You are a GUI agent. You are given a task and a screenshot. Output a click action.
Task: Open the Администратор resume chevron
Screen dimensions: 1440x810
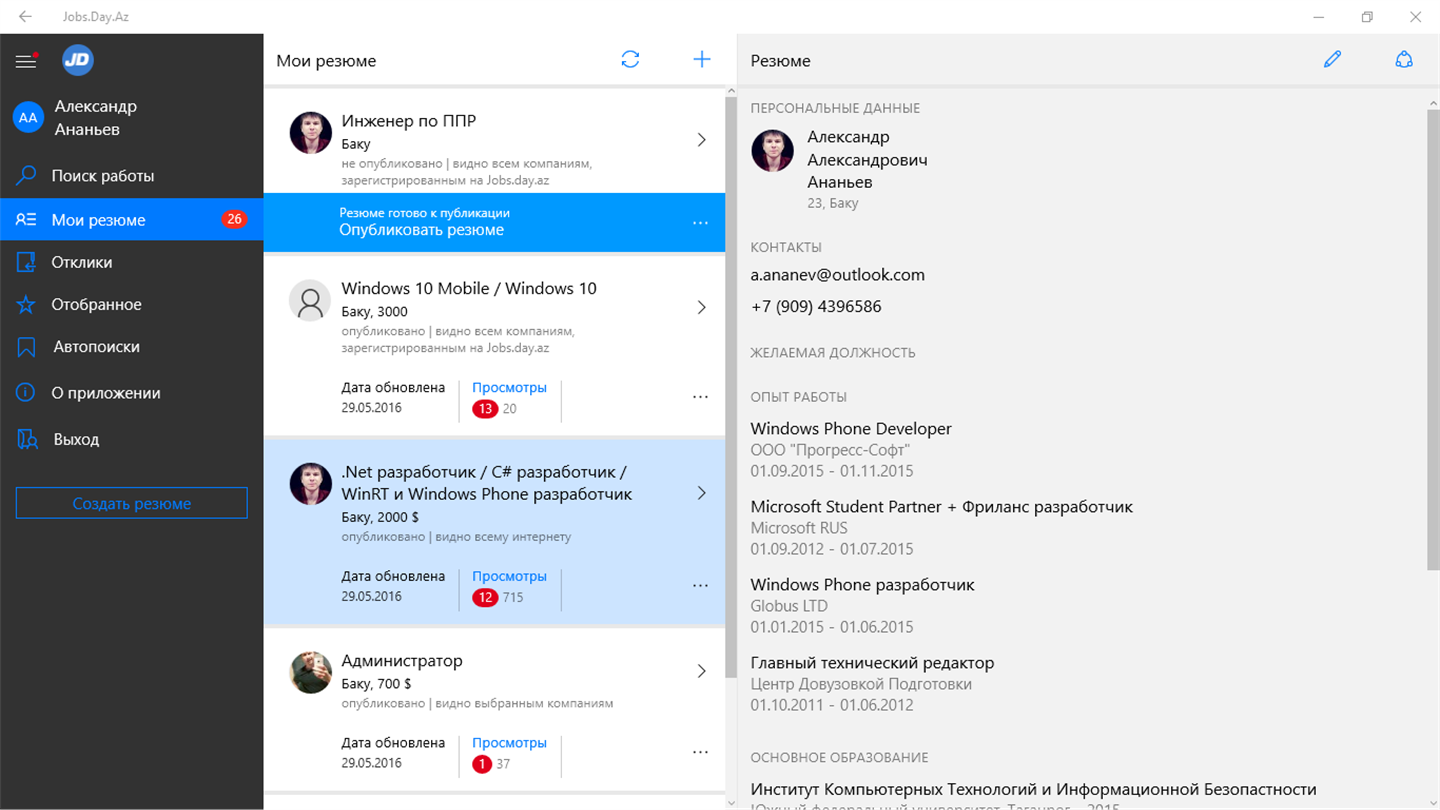click(701, 672)
